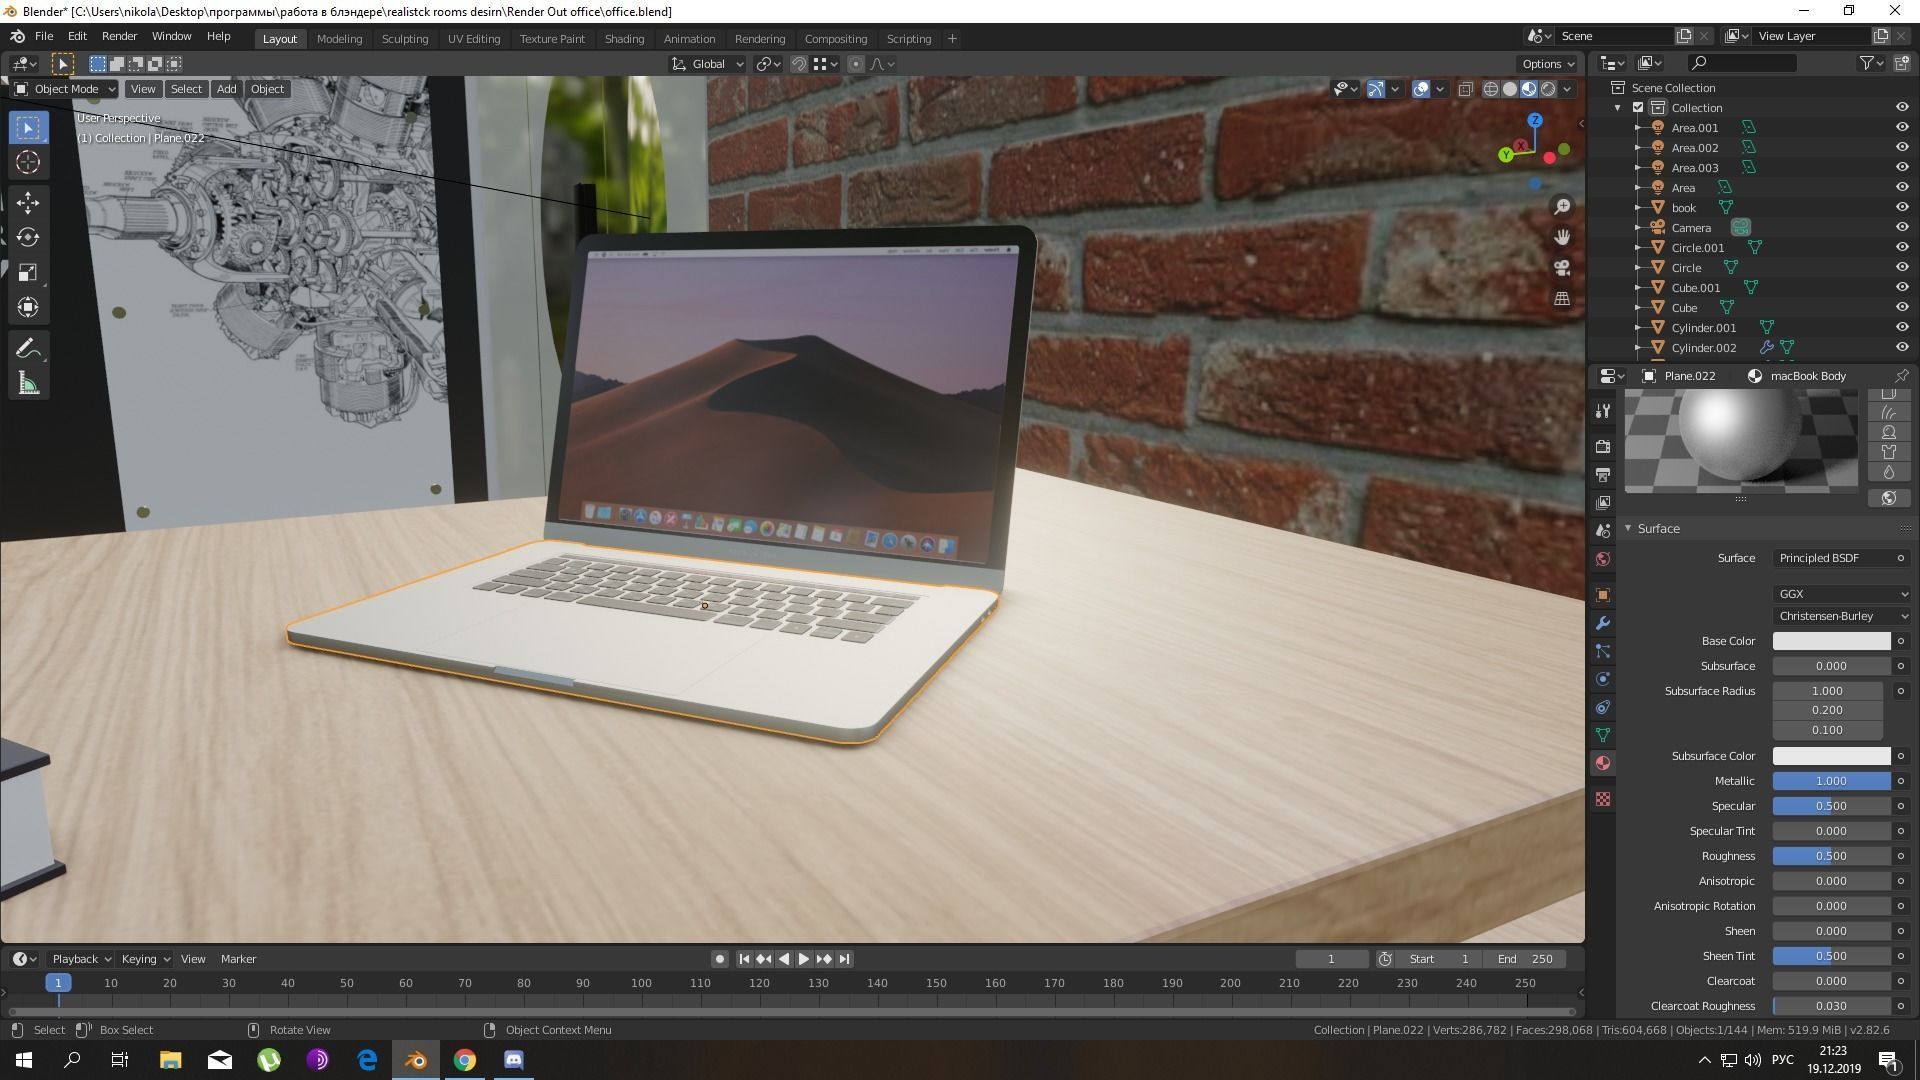This screenshot has width=1920, height=1080.
Task: Toggle camera view icon in viewport
Action: pos(1562,268)
